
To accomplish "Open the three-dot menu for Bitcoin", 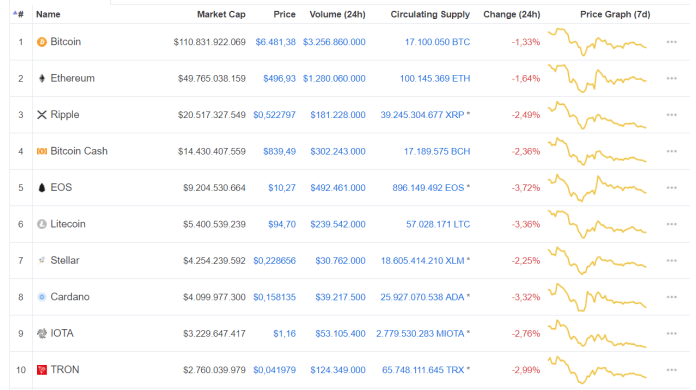I will coord(672,42).
